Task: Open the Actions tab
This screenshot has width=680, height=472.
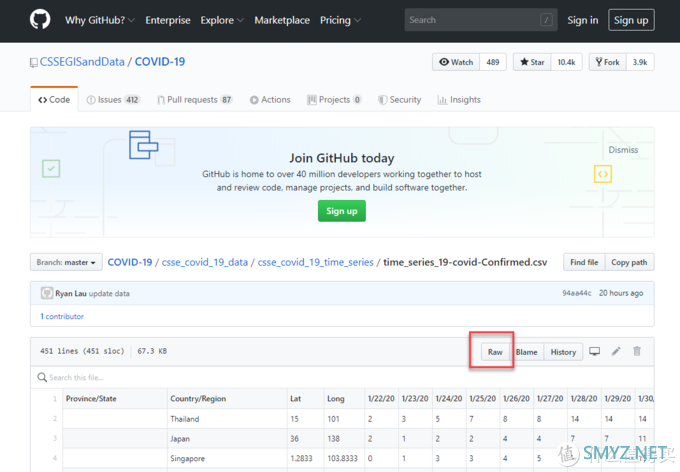Action: [x=270, y=100]
